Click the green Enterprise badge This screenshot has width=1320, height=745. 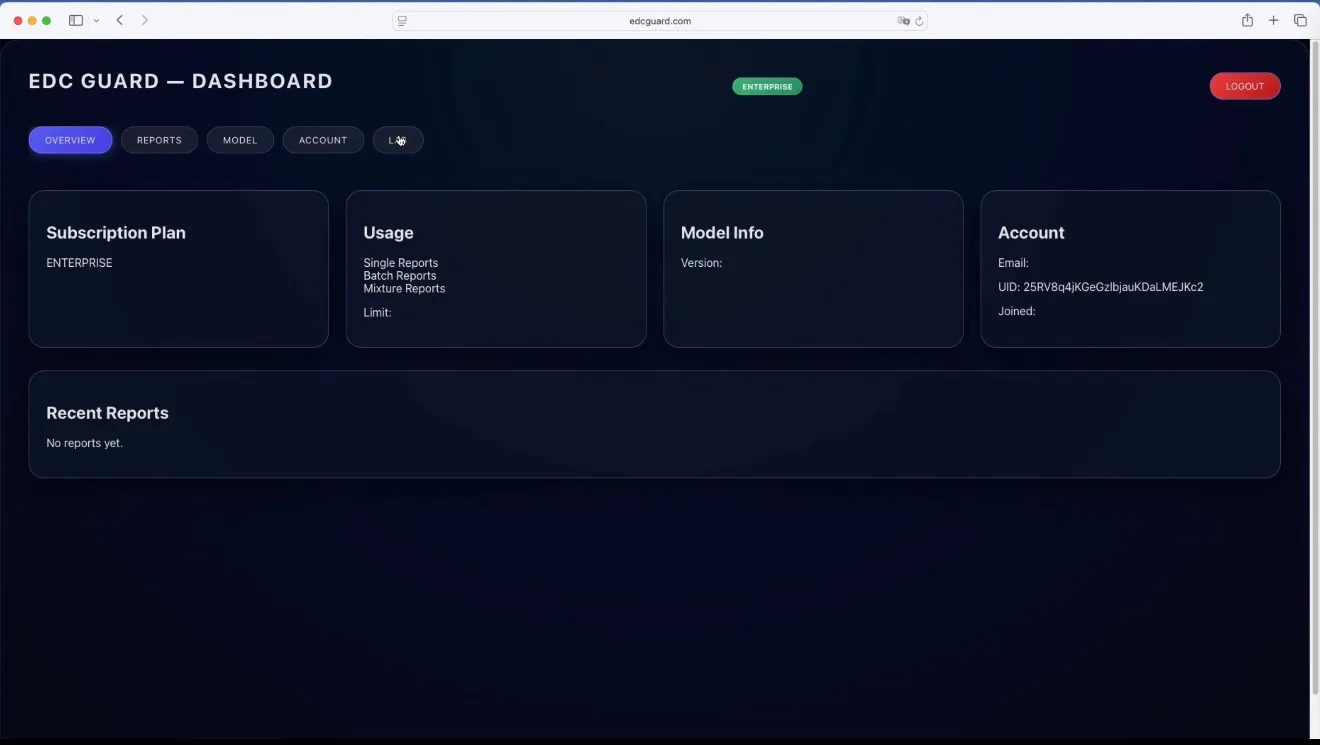click(x=767, y=87)
